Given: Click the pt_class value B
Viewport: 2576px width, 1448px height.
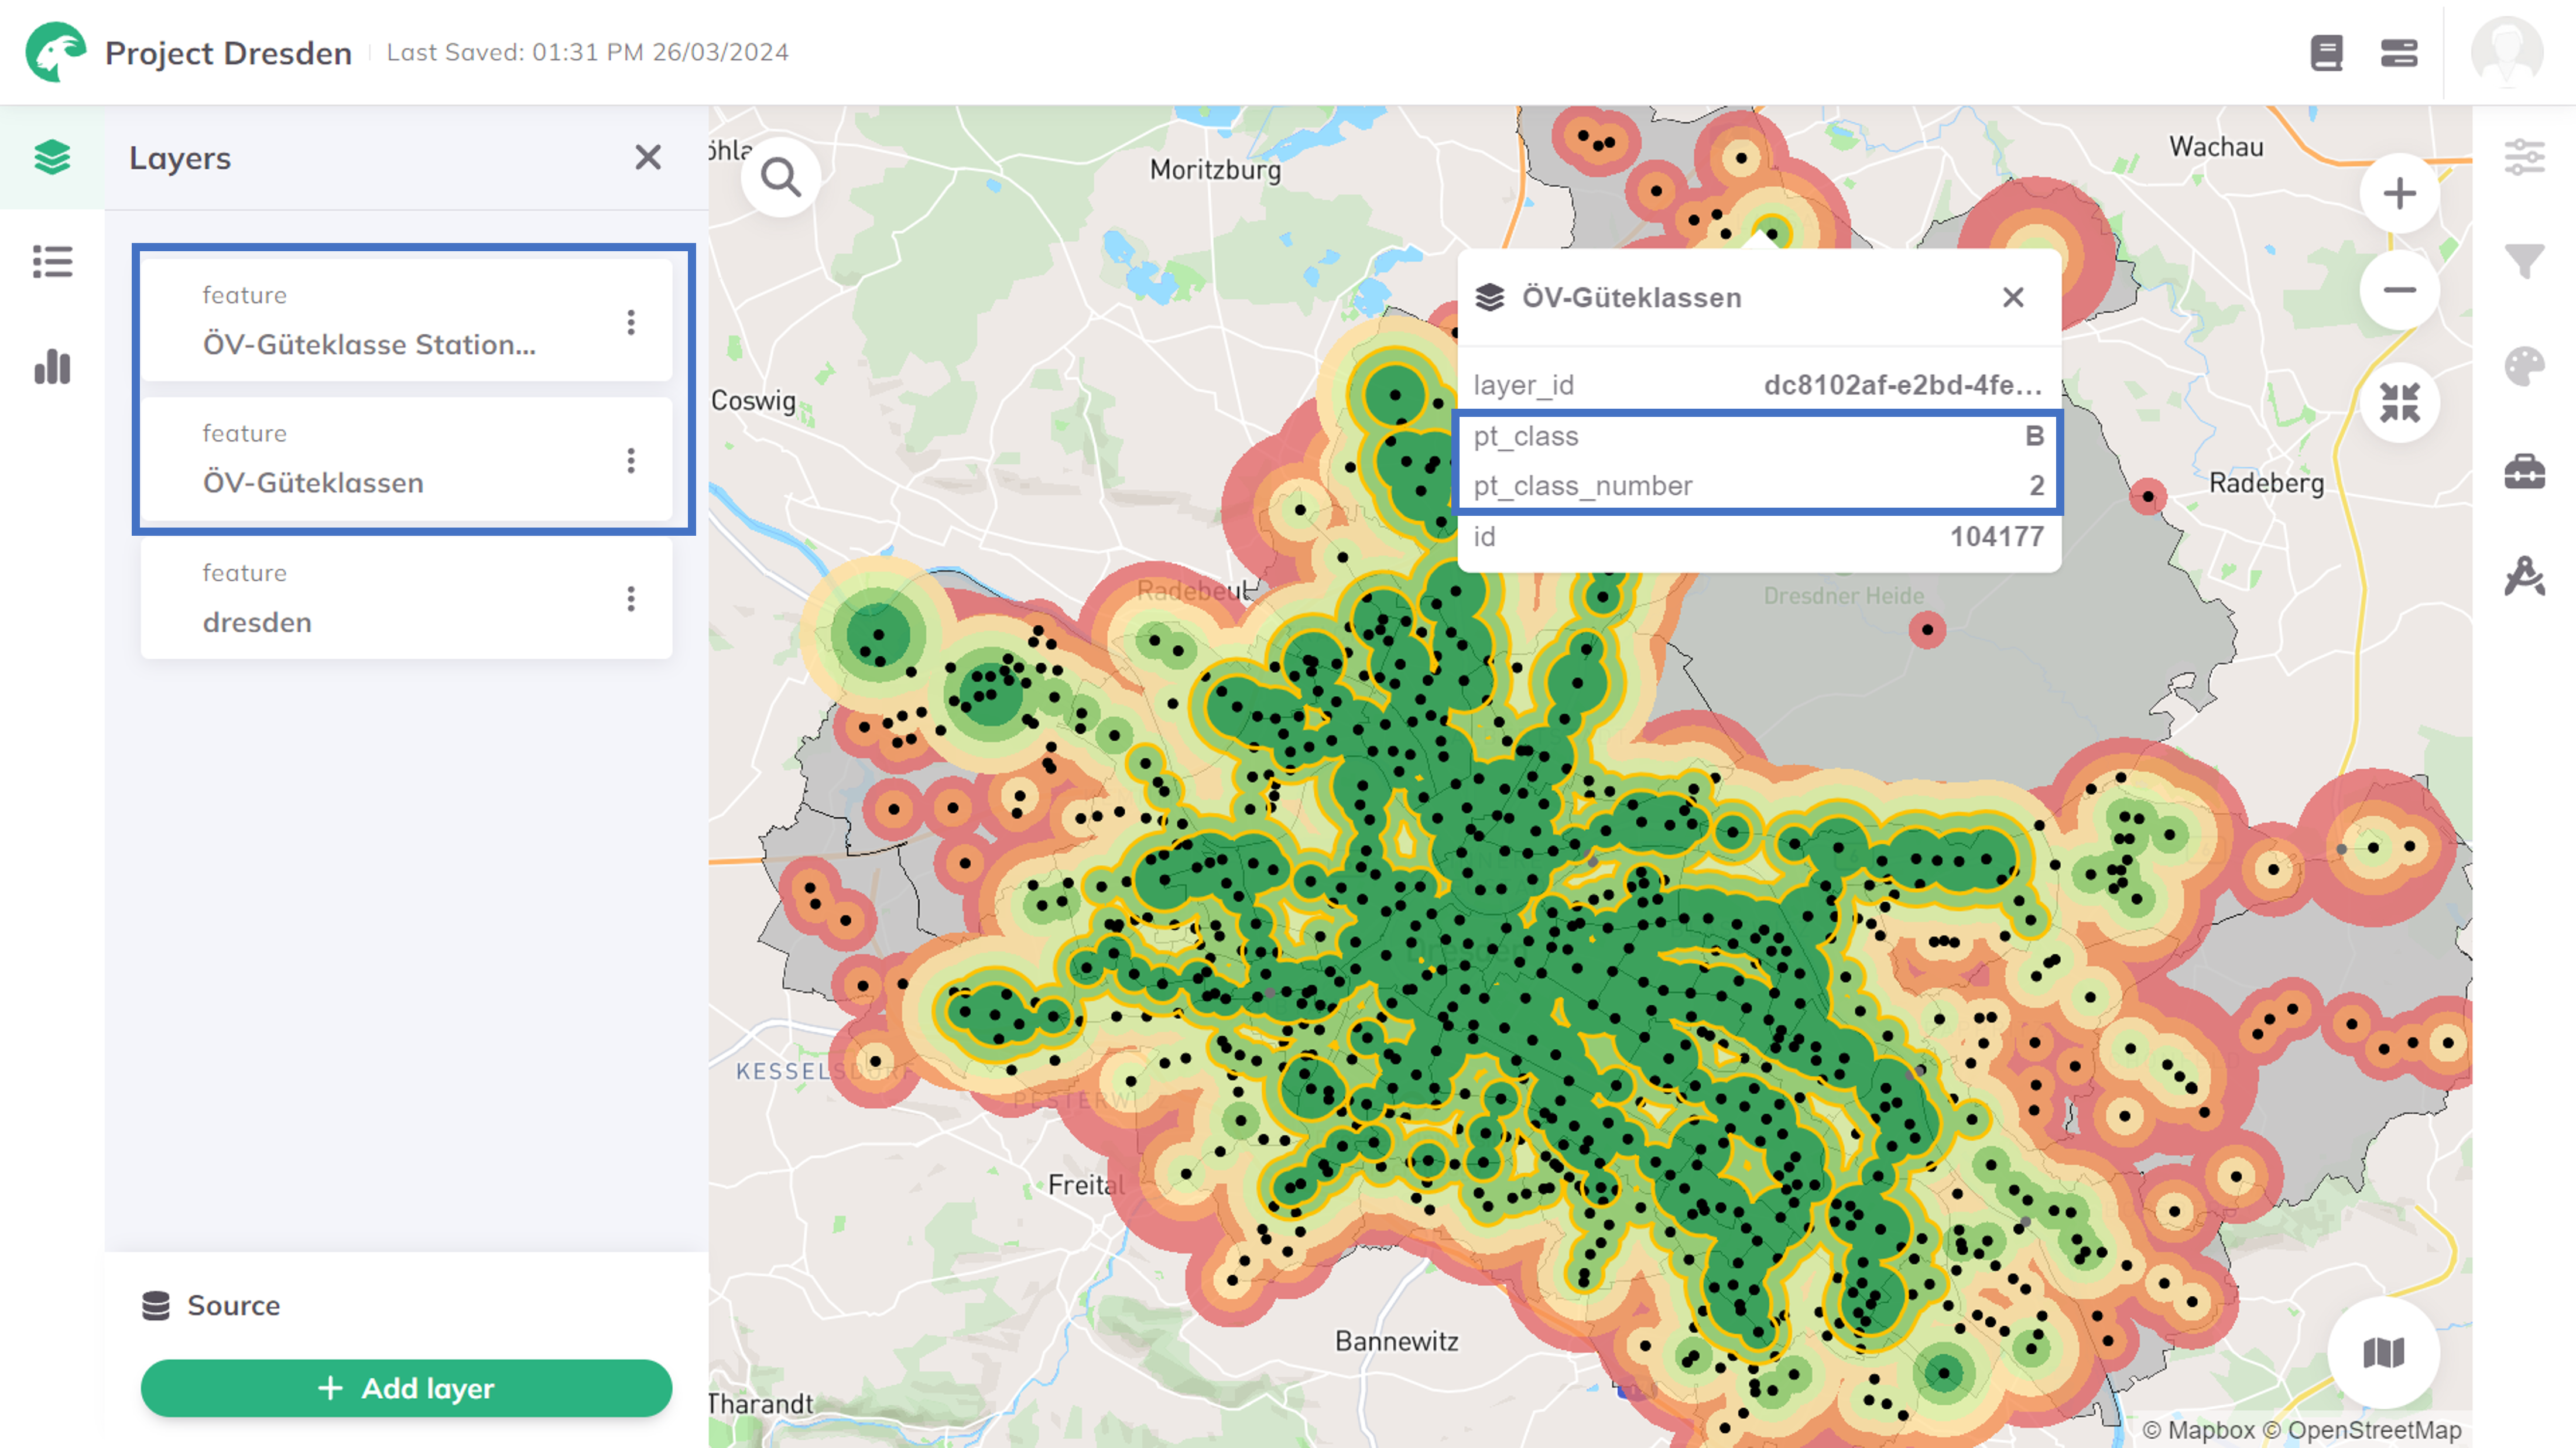Looking at the screenshot, I should 2034,436.
